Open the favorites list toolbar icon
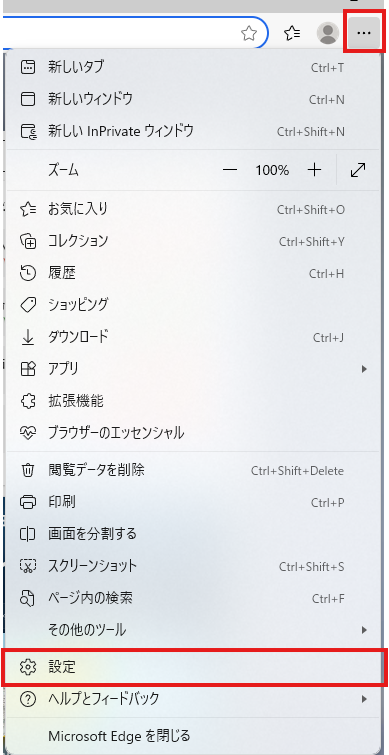 (x=292, y=33)
